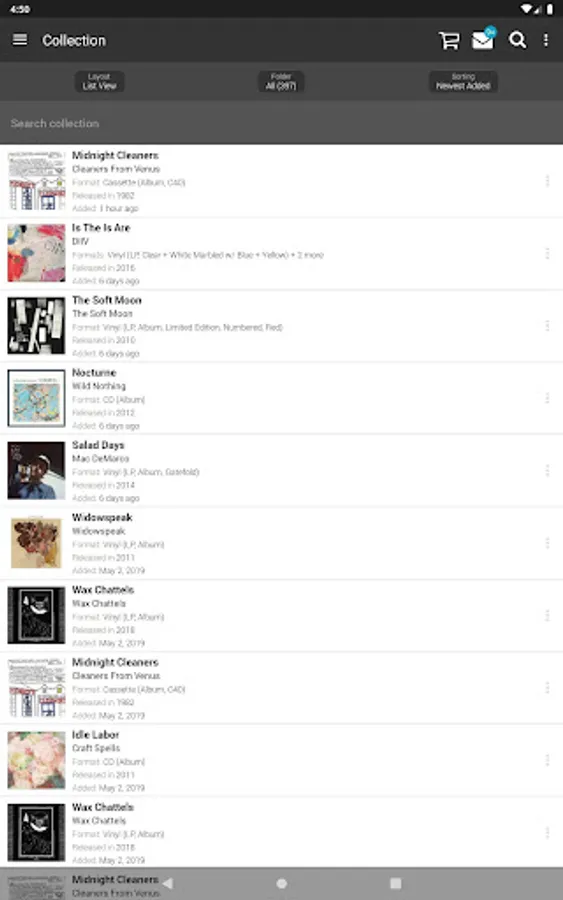Viewport: 563px width, 900px height.
Task: Tap the Android back navigation button
Action: 168,884
